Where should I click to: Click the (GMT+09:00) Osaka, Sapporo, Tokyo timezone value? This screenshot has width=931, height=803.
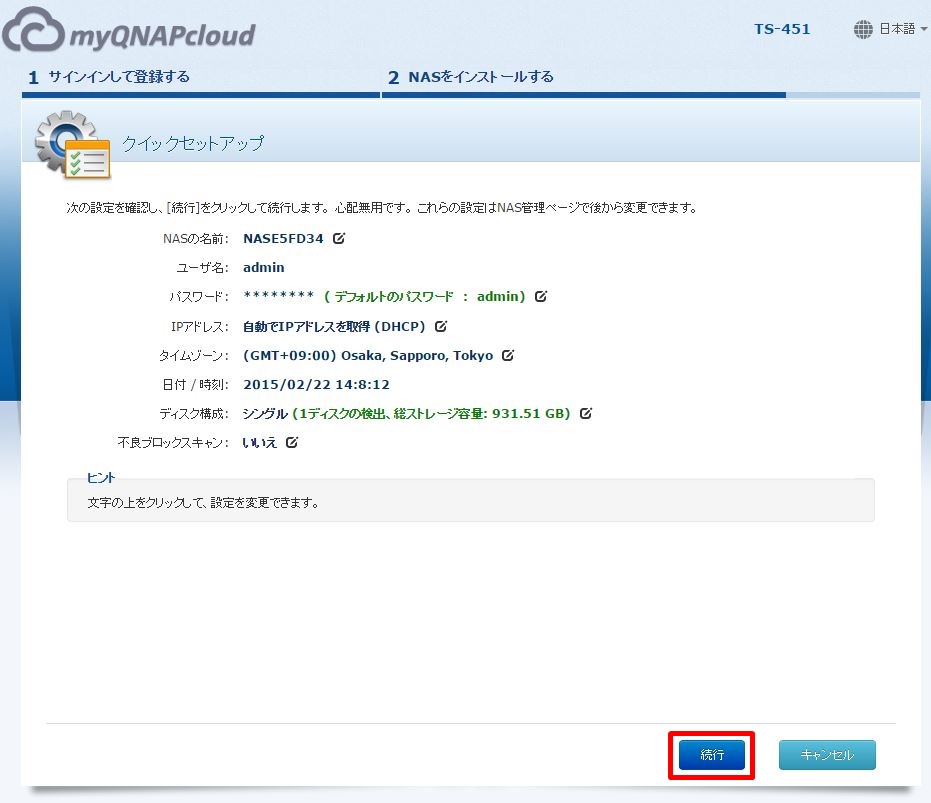tap(368, 355)
